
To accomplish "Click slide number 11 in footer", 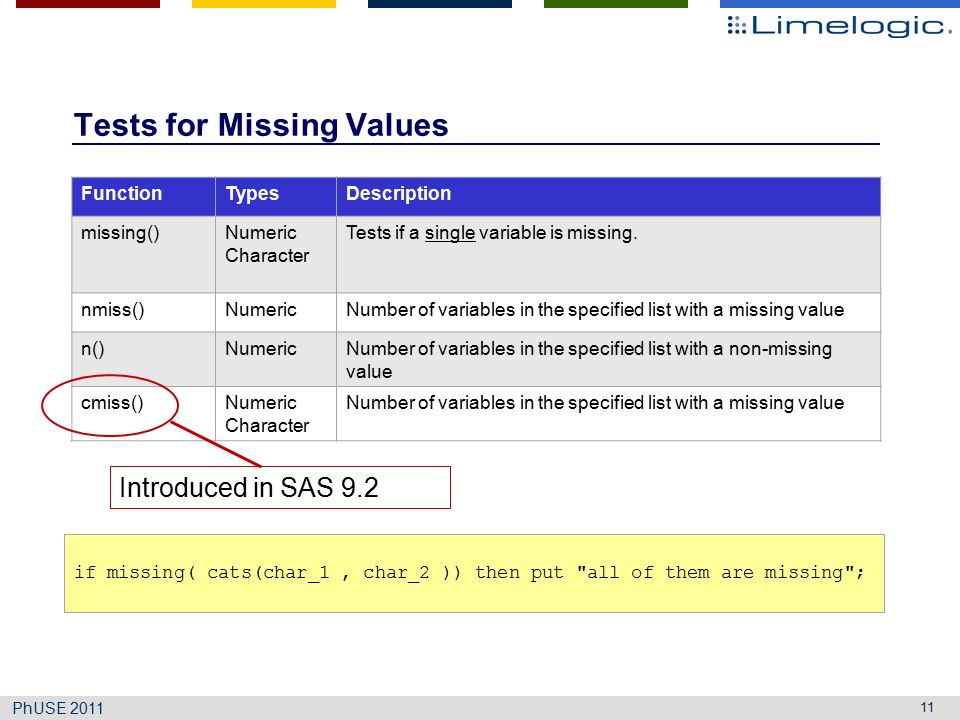I will [x=927, y=708].
